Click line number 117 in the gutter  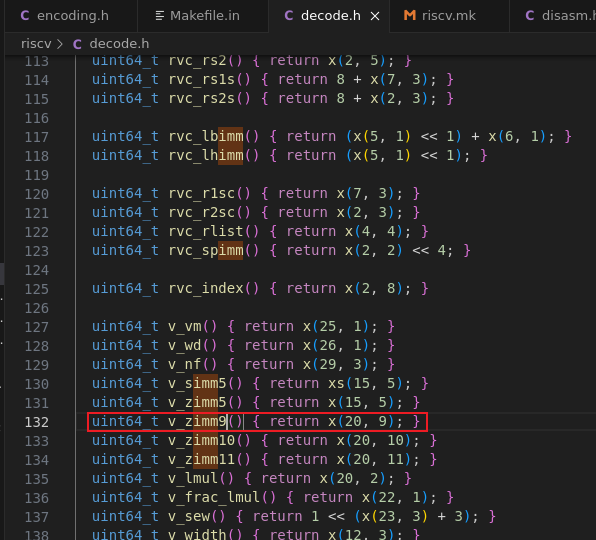tap(36, 137)
